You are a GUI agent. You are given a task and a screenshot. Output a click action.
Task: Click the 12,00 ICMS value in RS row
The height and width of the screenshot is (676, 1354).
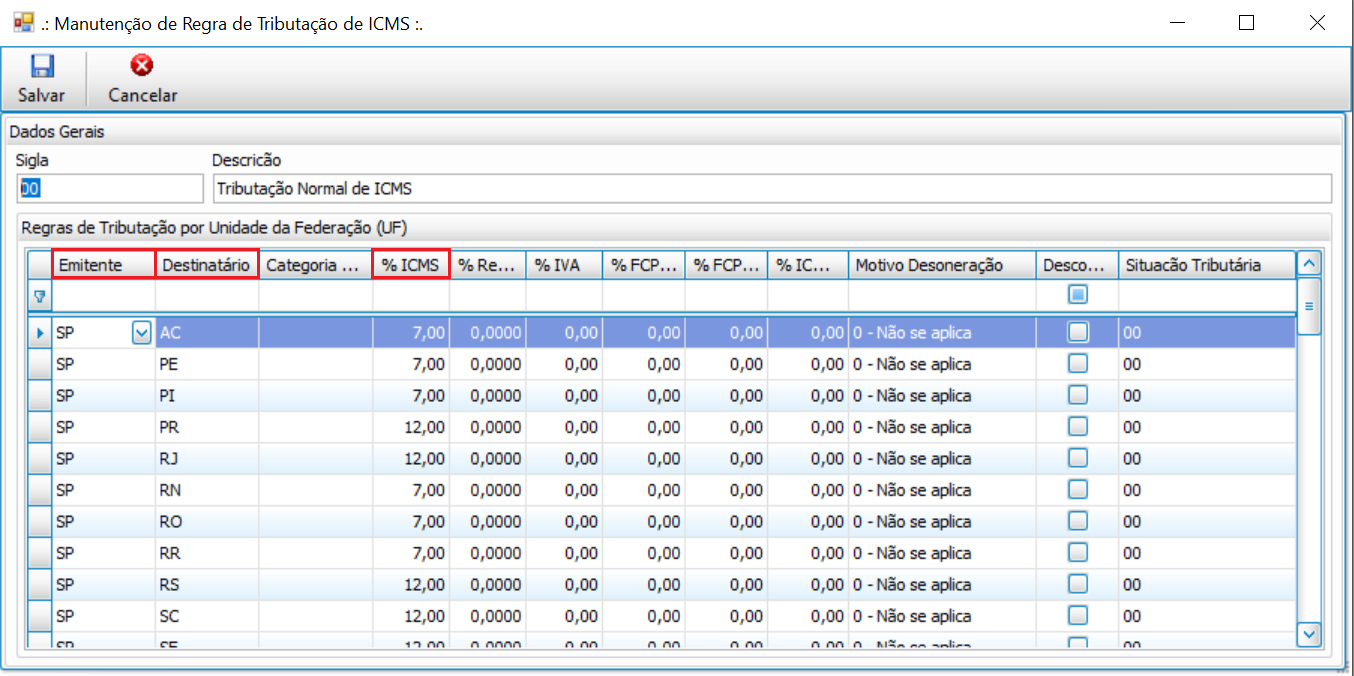click(411, 585)
